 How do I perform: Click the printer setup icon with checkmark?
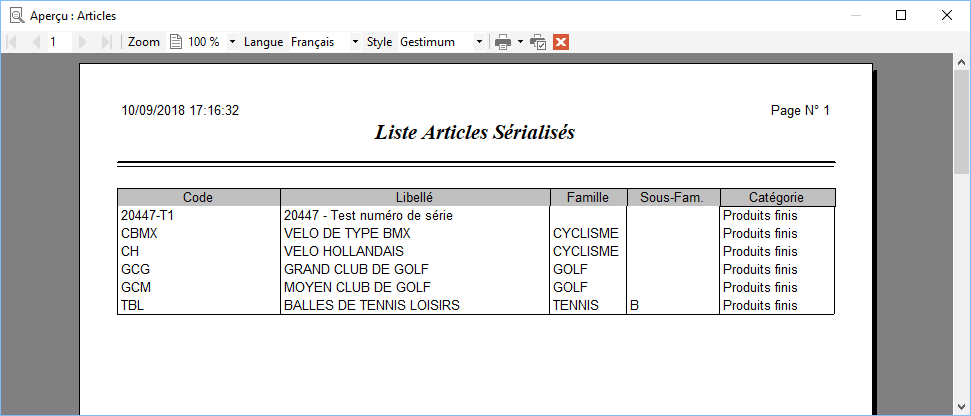[538, 42]
